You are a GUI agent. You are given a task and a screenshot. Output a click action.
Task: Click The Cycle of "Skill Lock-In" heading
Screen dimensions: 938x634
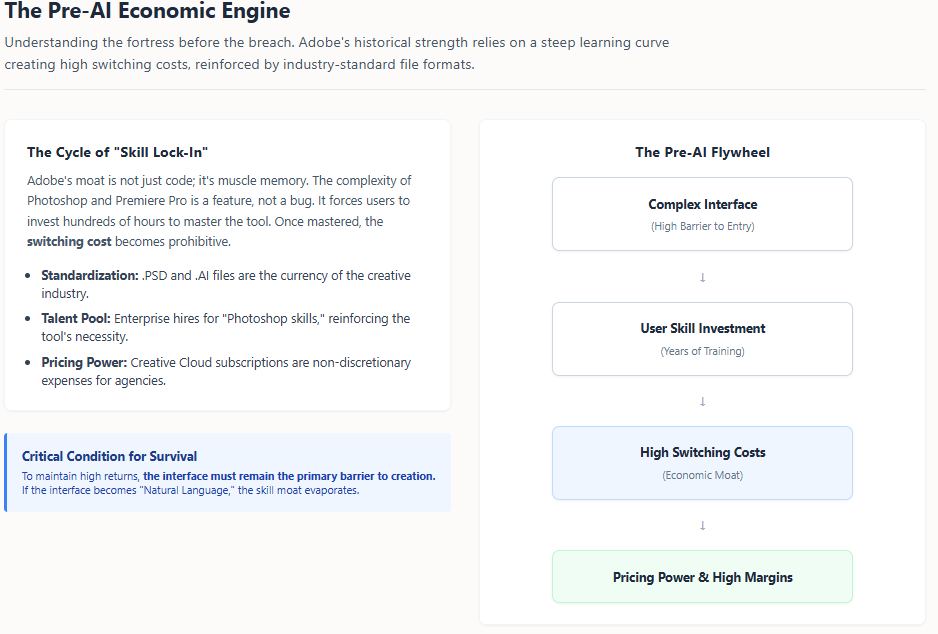[x=117, y=152]
